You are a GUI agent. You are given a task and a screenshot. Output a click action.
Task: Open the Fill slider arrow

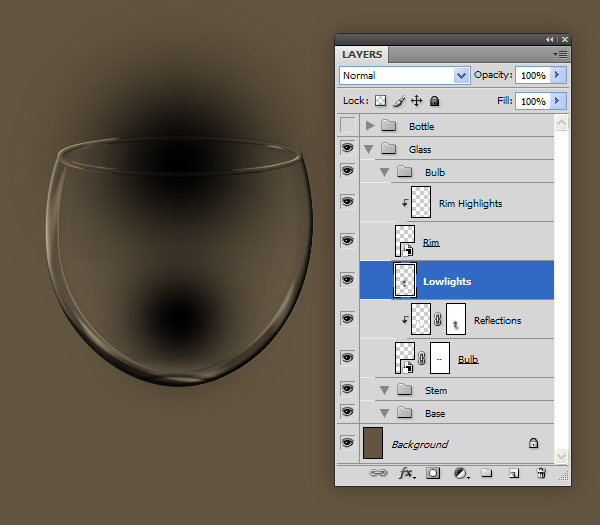(558, 101)
